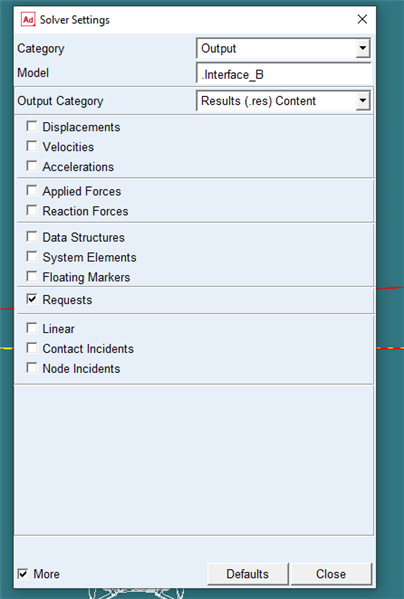404x599 pixels.
Task: Check the Accelerations option
Action: pyautogui.click(x=32, y=166)
